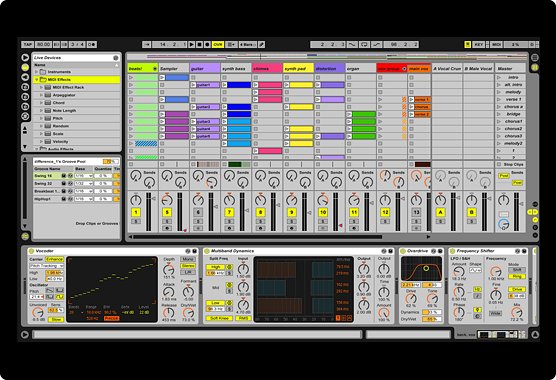556x380 pixels.
Task: Expand the Arpeggiator device entry
Action: pos(41,95)
